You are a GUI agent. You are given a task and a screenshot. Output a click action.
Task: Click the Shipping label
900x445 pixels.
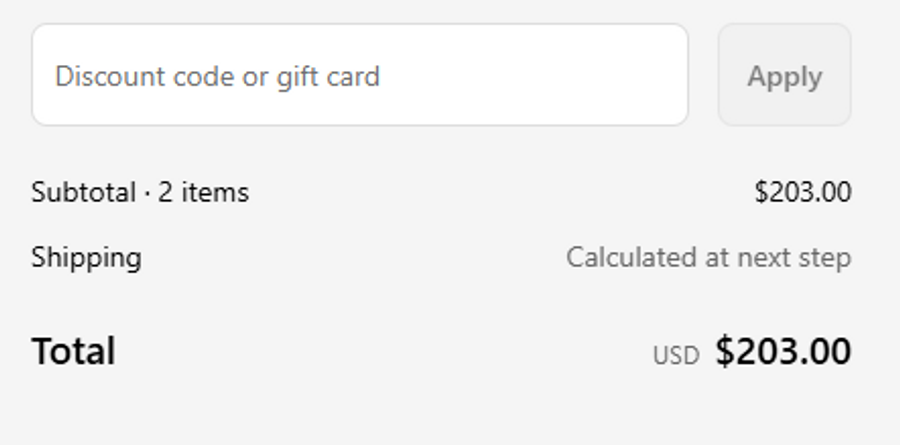click(x=86, y=258)
